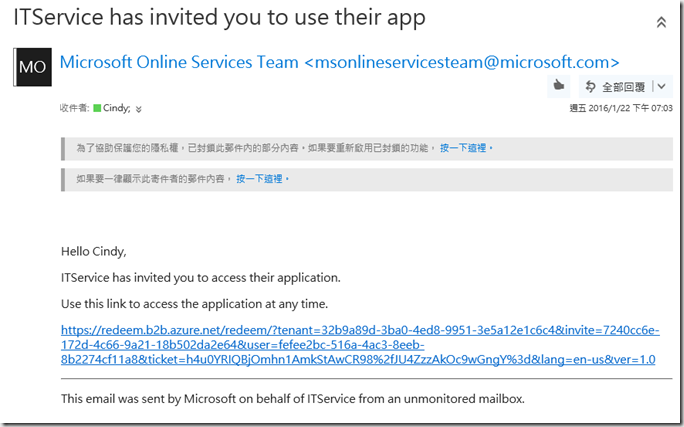The height and width of the screenshot is (427, 684).
Task: Expand the recipients list chevron after Cindy
Action: 139,109
